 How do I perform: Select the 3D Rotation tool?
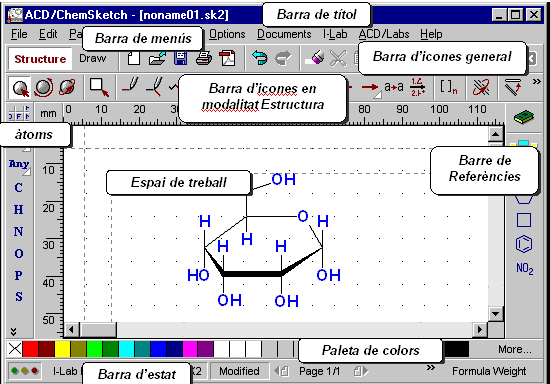[67, 87]
